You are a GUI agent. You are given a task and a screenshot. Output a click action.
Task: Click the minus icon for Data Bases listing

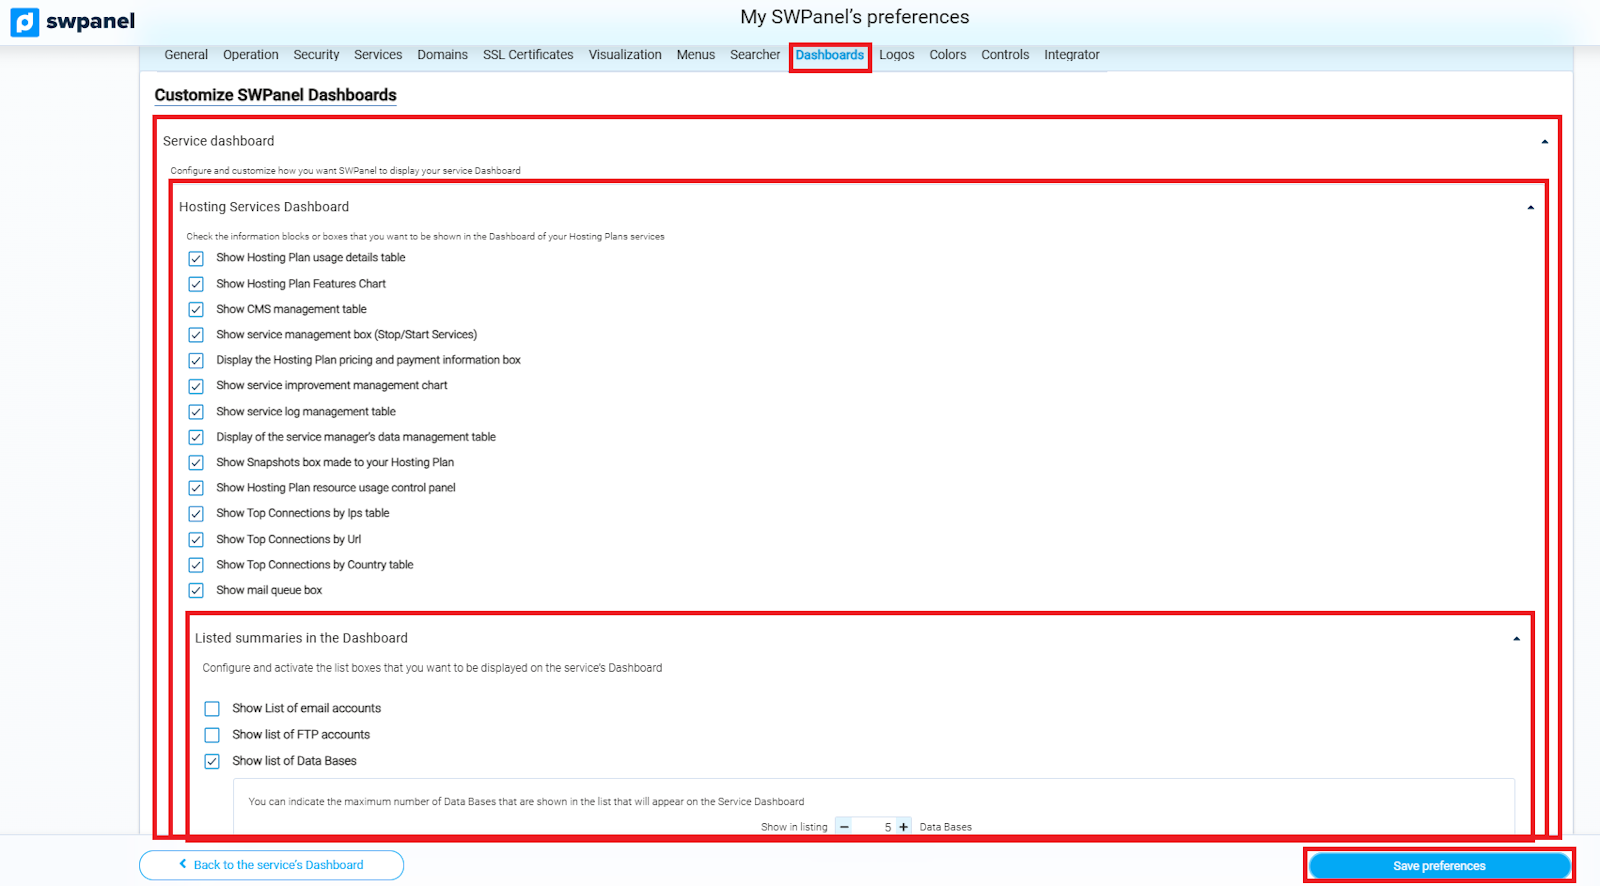[844, 827]
